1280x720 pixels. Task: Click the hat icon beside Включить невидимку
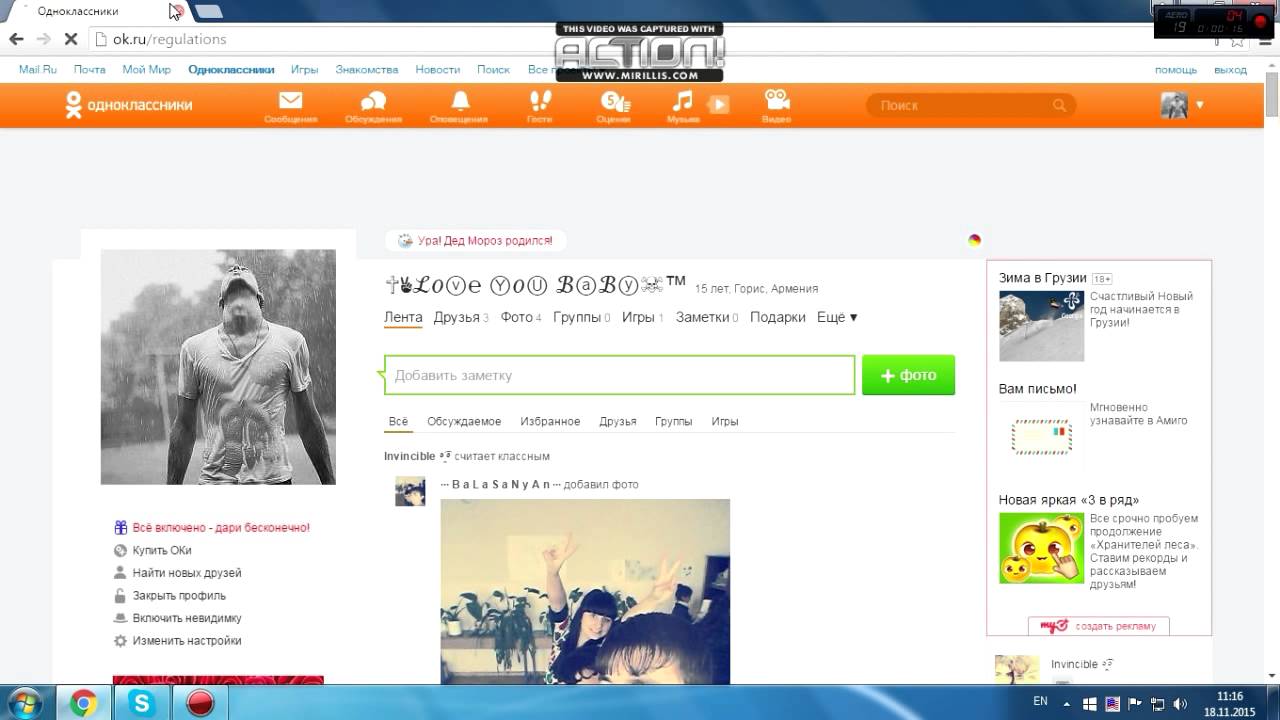click(120, 618)
